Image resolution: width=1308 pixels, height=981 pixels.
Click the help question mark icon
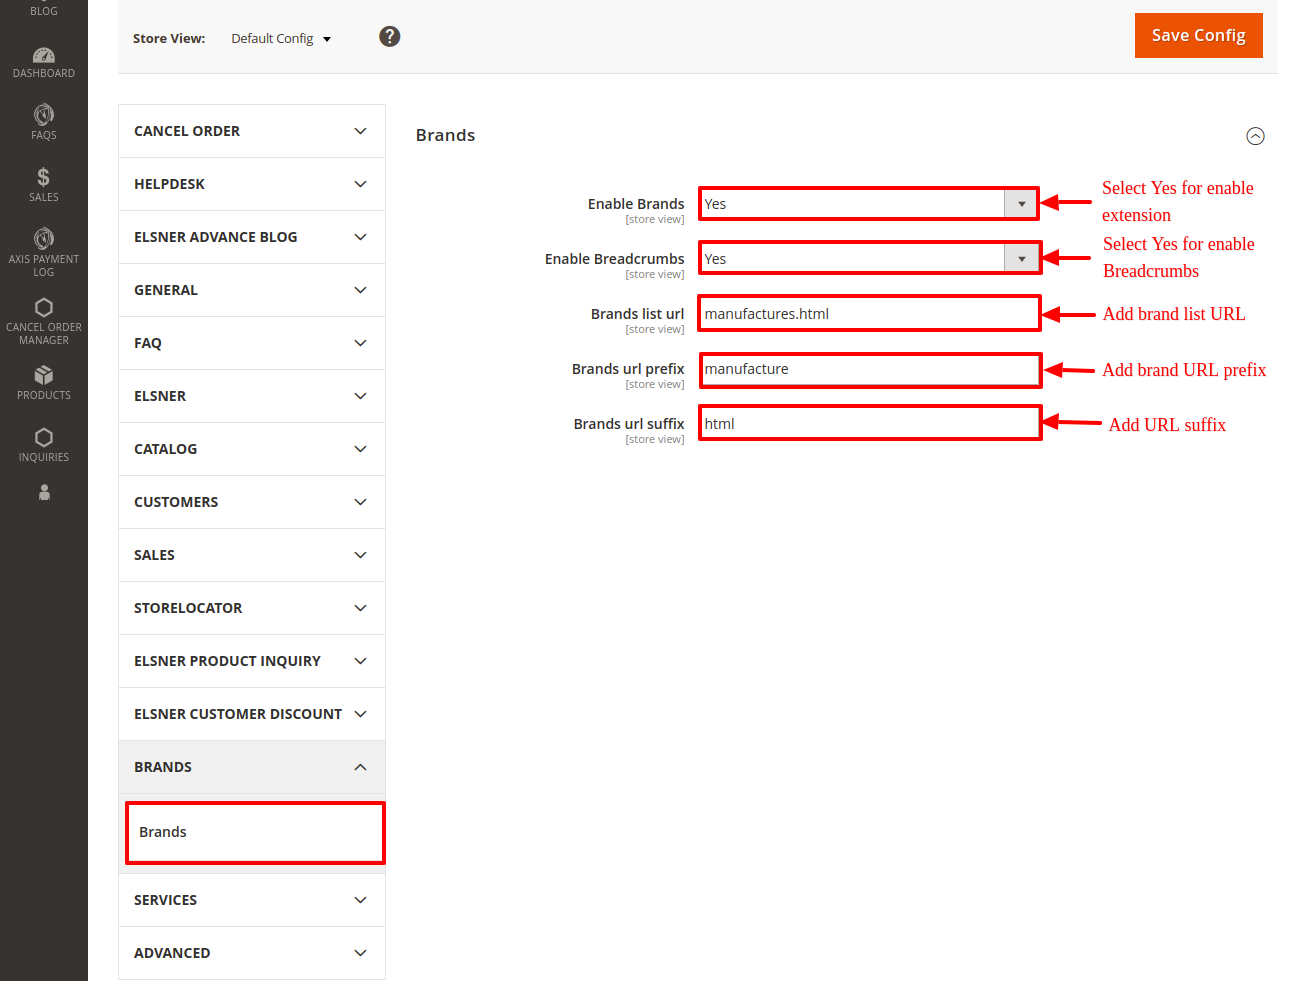[x=390, y=37]
